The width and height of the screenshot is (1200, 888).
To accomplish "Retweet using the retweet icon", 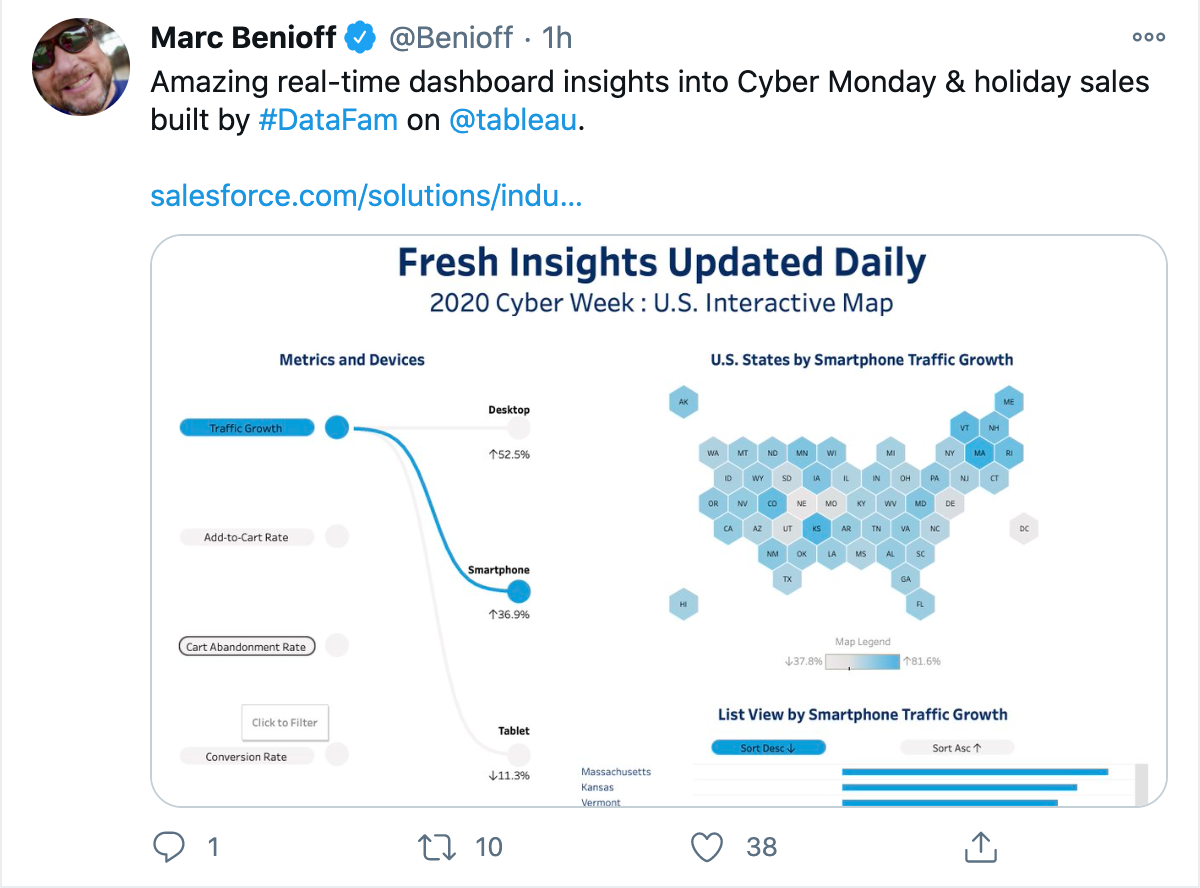I will (x=436, y=847).
